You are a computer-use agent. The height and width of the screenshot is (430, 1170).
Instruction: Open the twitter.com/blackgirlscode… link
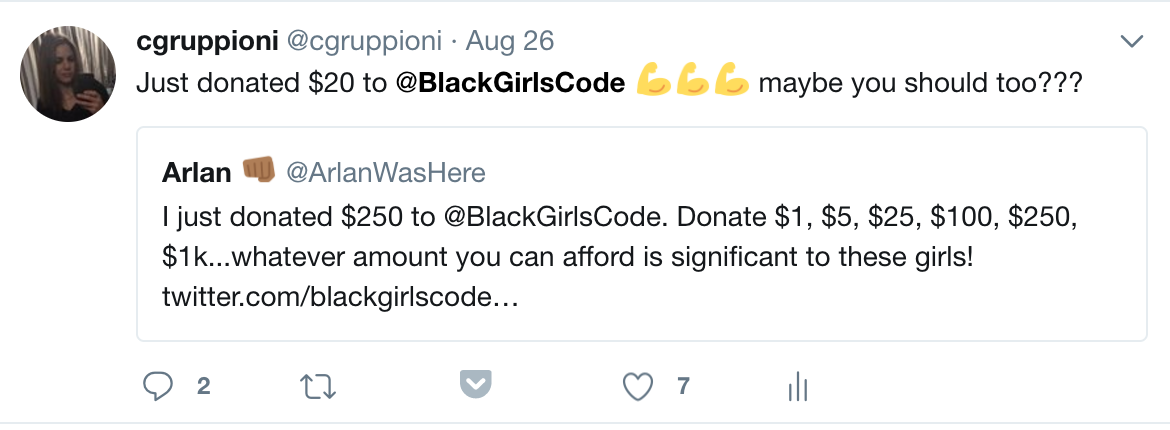[340, 298]
